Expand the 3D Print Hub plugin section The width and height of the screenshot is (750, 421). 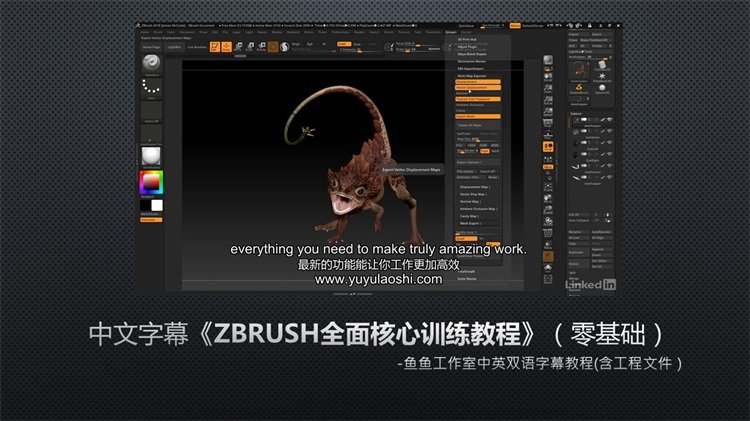pyautogui.click(x=467, y=40)
